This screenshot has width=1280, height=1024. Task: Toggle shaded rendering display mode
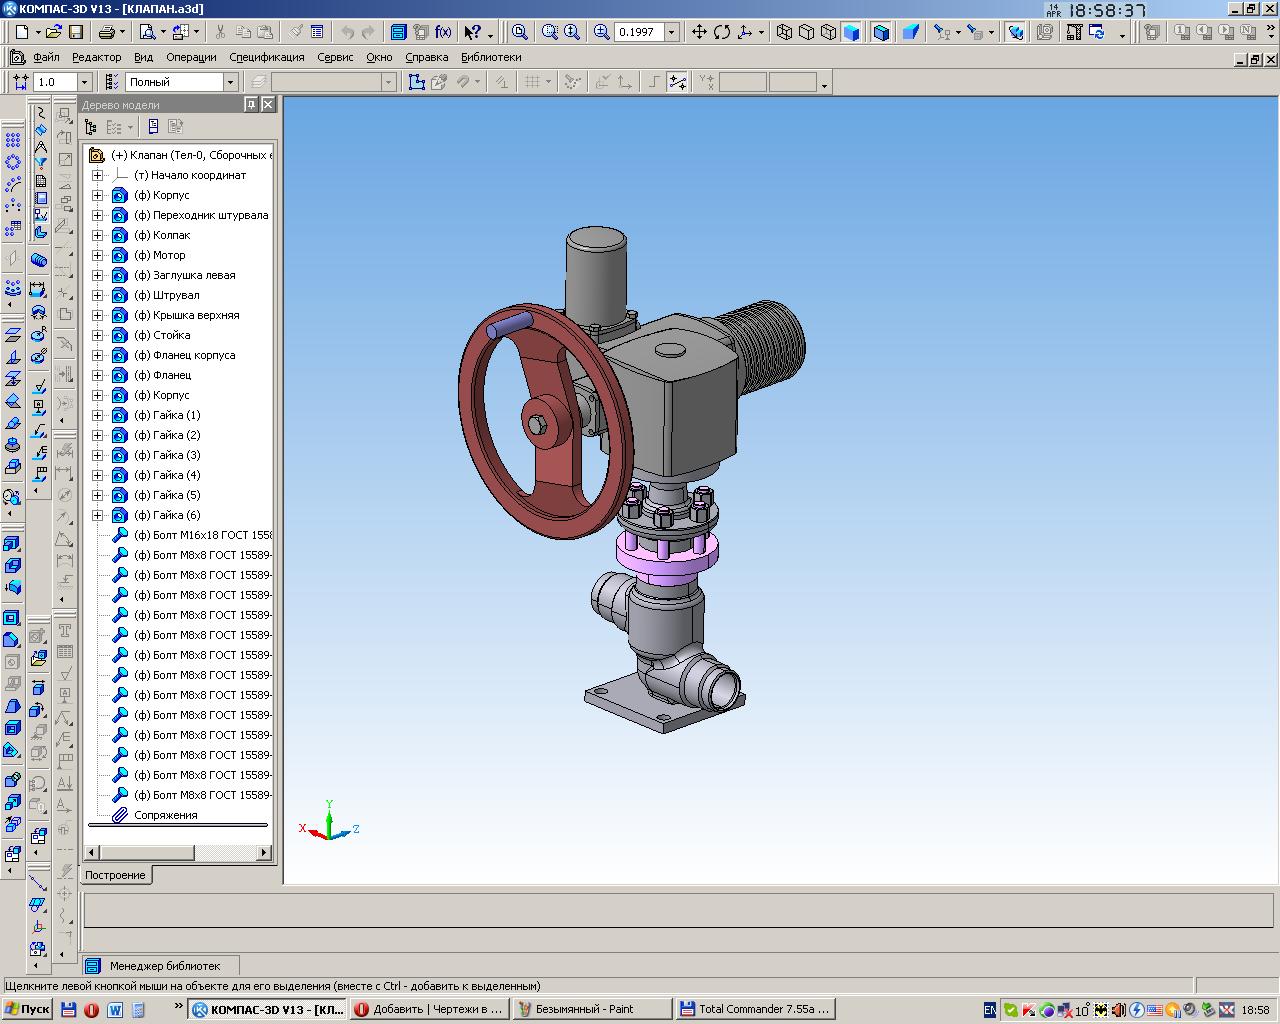[x=851, y=32]
